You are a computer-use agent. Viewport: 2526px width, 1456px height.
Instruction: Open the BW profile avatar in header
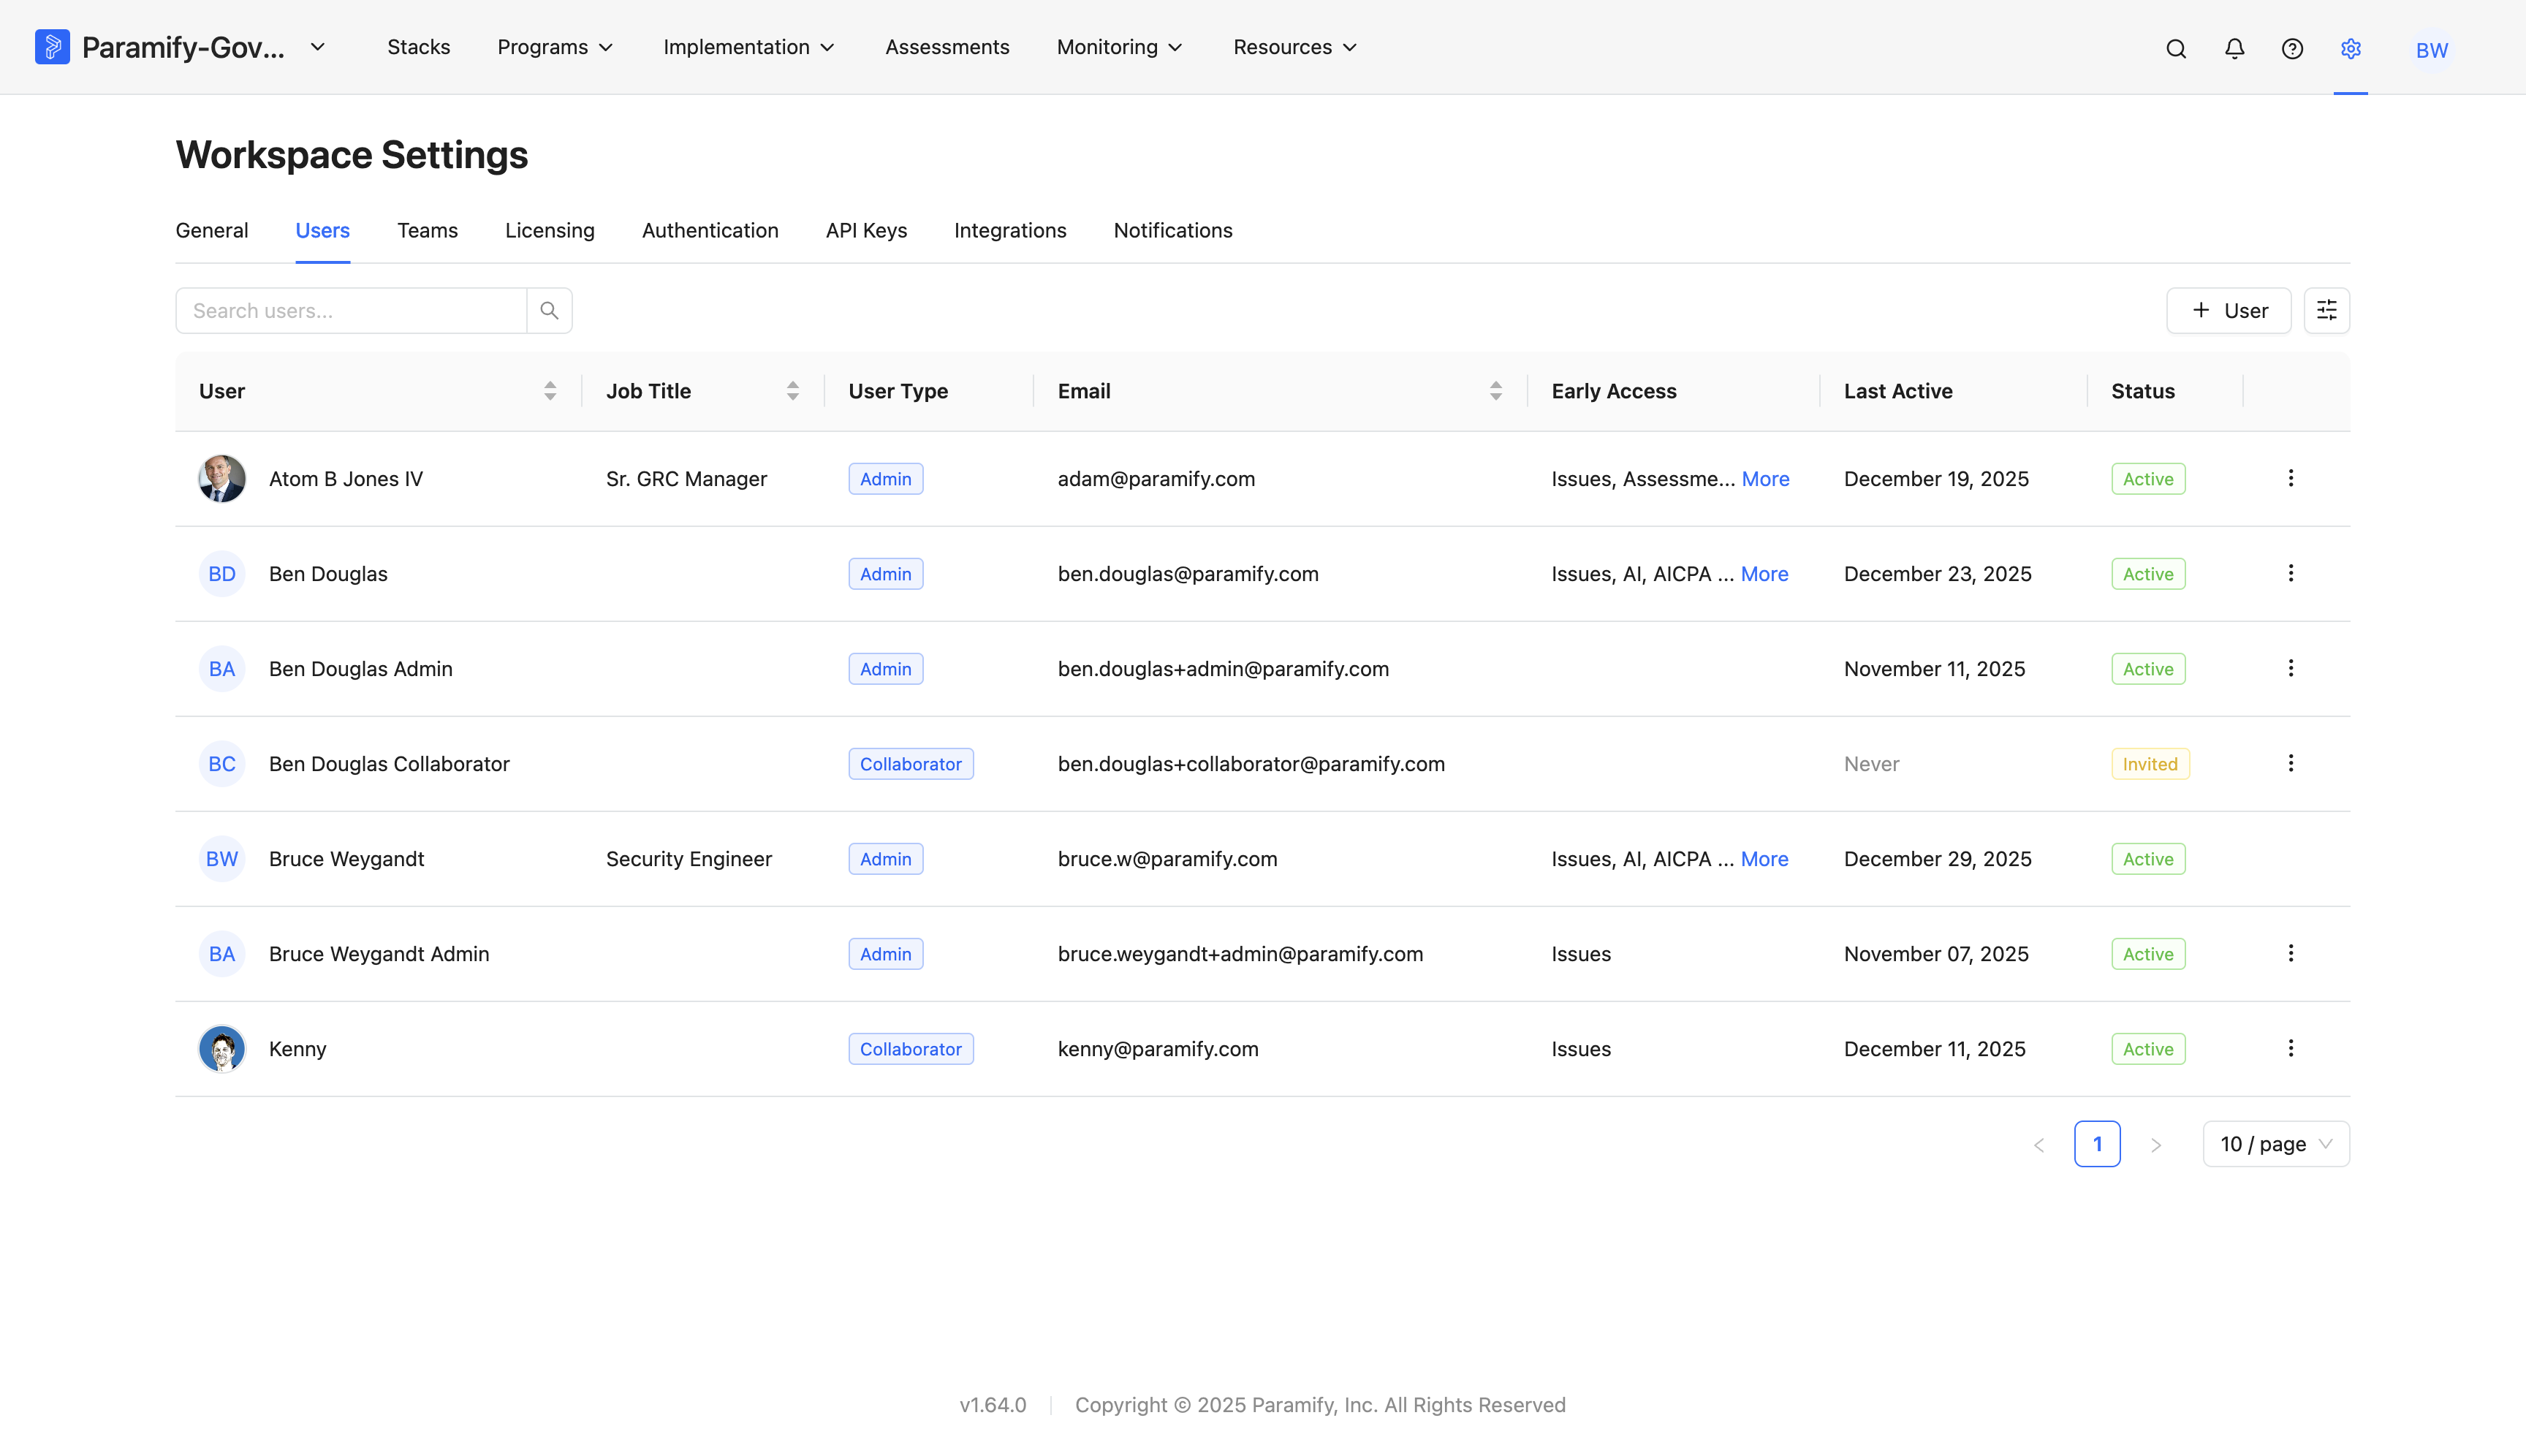point(2432,50)
